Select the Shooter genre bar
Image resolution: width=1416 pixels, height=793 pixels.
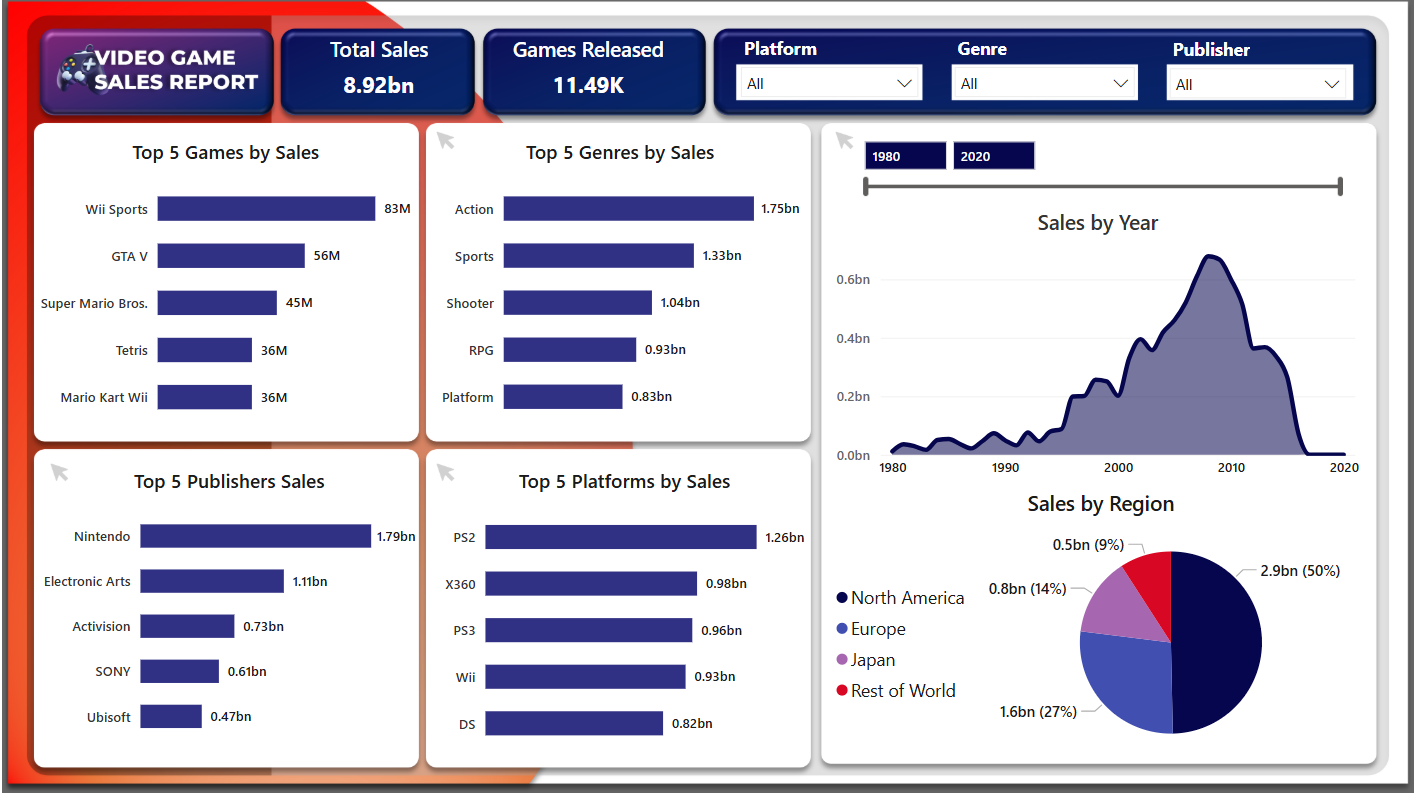578,303
